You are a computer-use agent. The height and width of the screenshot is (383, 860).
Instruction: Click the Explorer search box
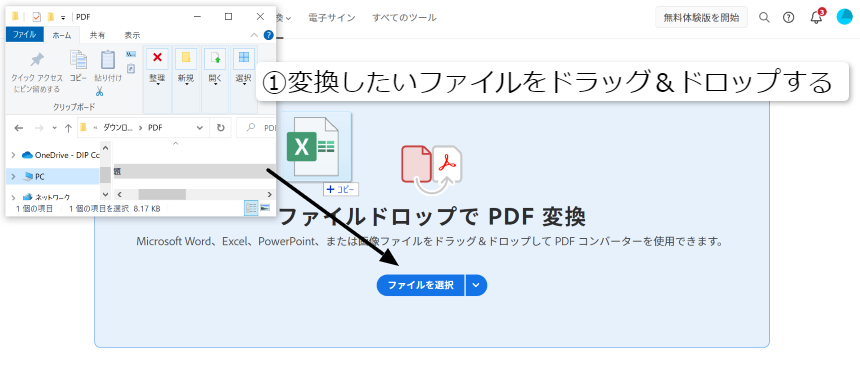point(257,128)
